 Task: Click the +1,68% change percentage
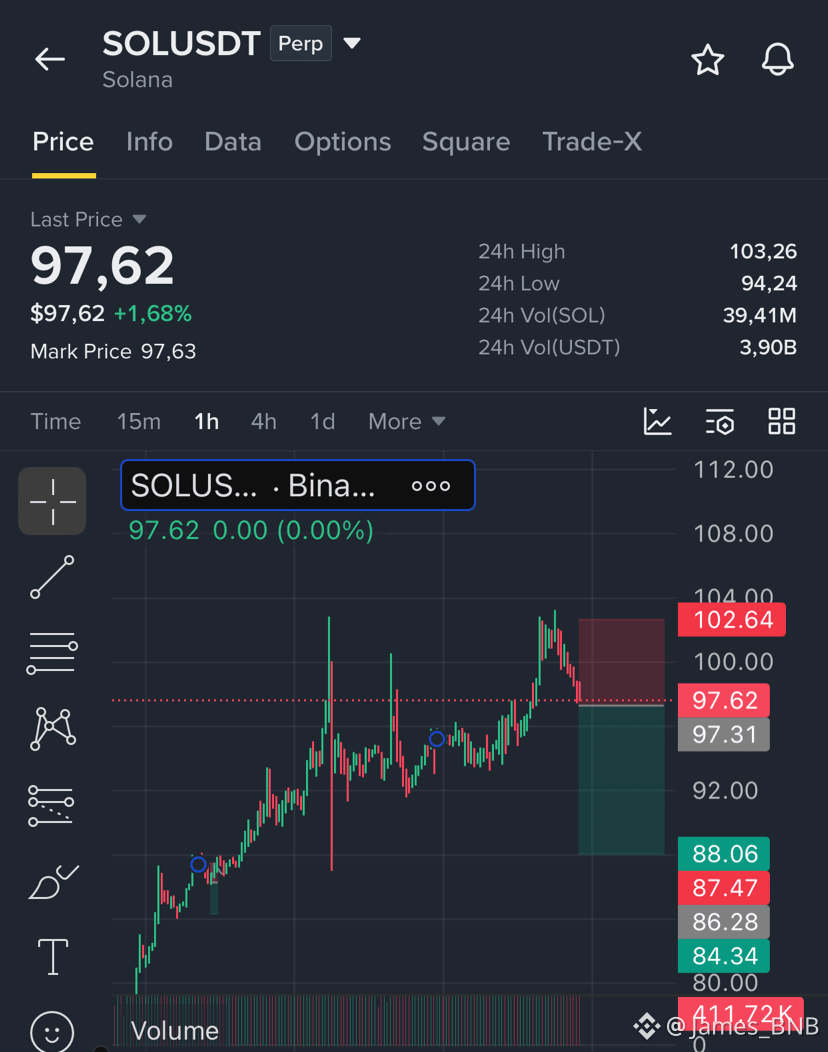tap(153, 313)
